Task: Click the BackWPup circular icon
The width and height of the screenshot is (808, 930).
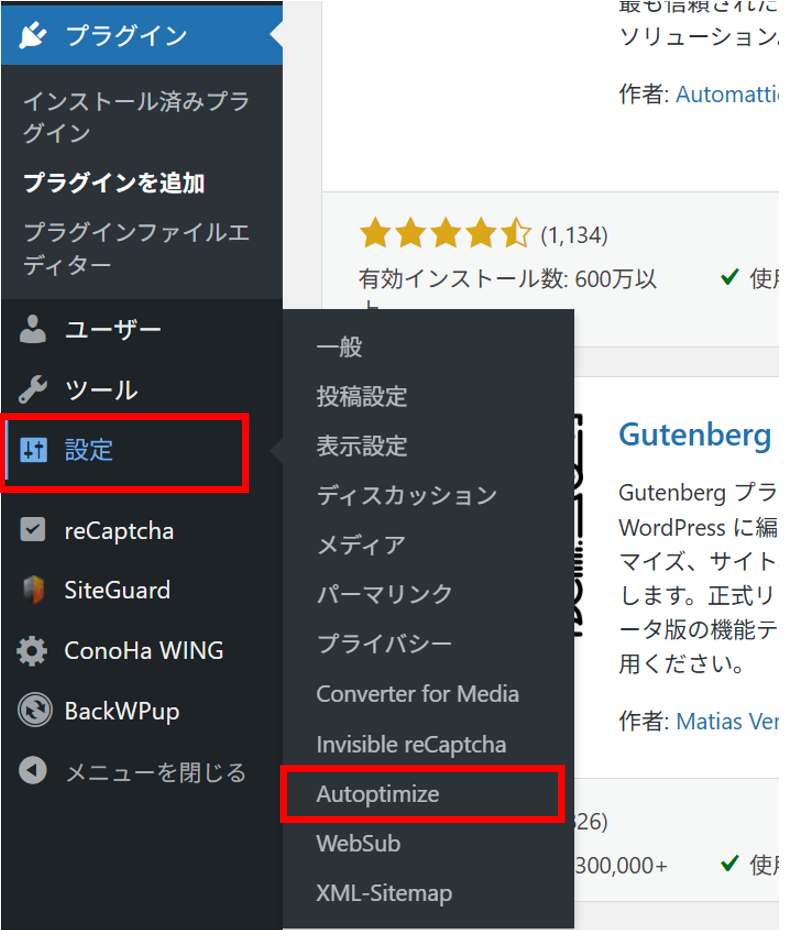Action: click(x=35, y=710)
